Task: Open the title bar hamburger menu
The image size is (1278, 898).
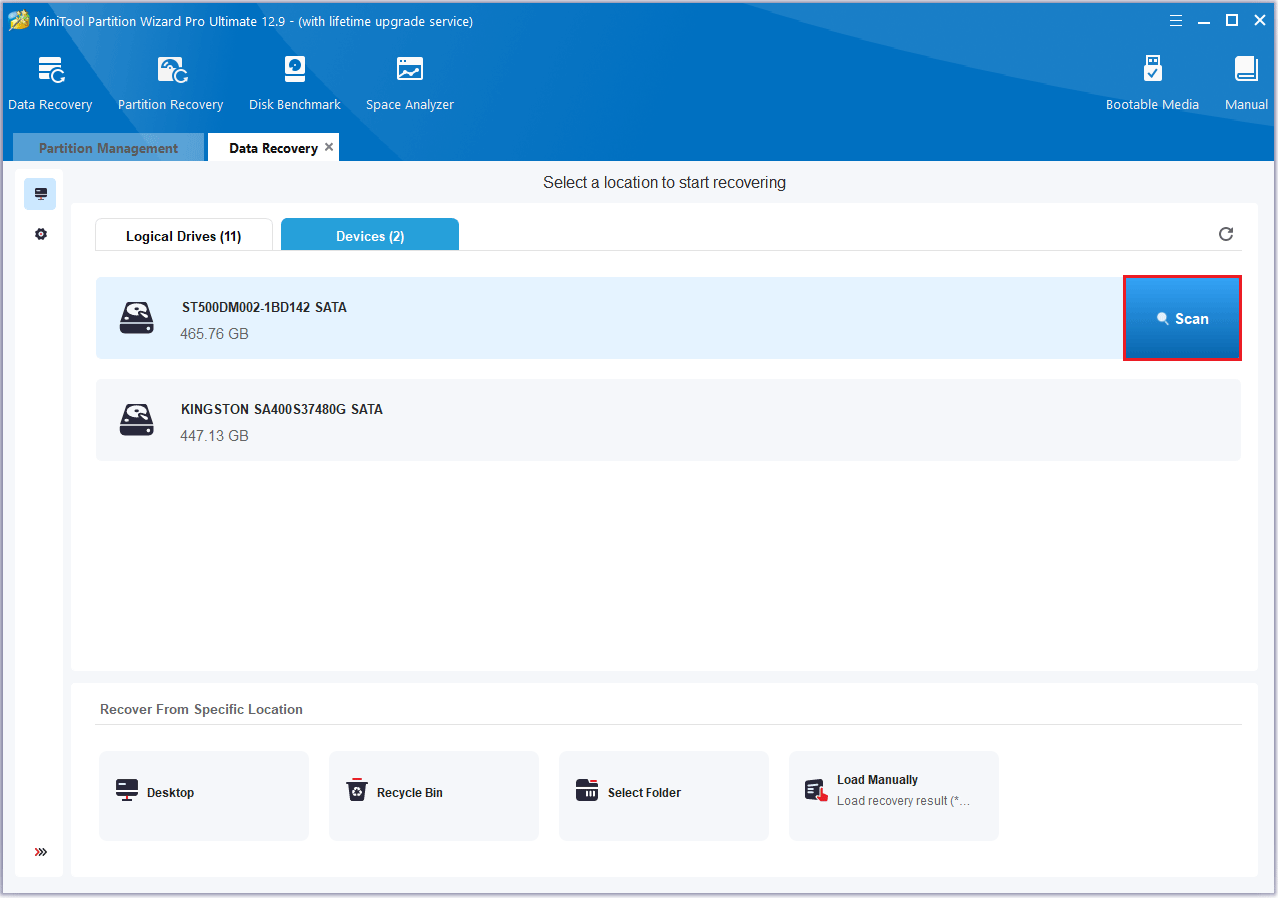Action: (x=1176, y=21)
